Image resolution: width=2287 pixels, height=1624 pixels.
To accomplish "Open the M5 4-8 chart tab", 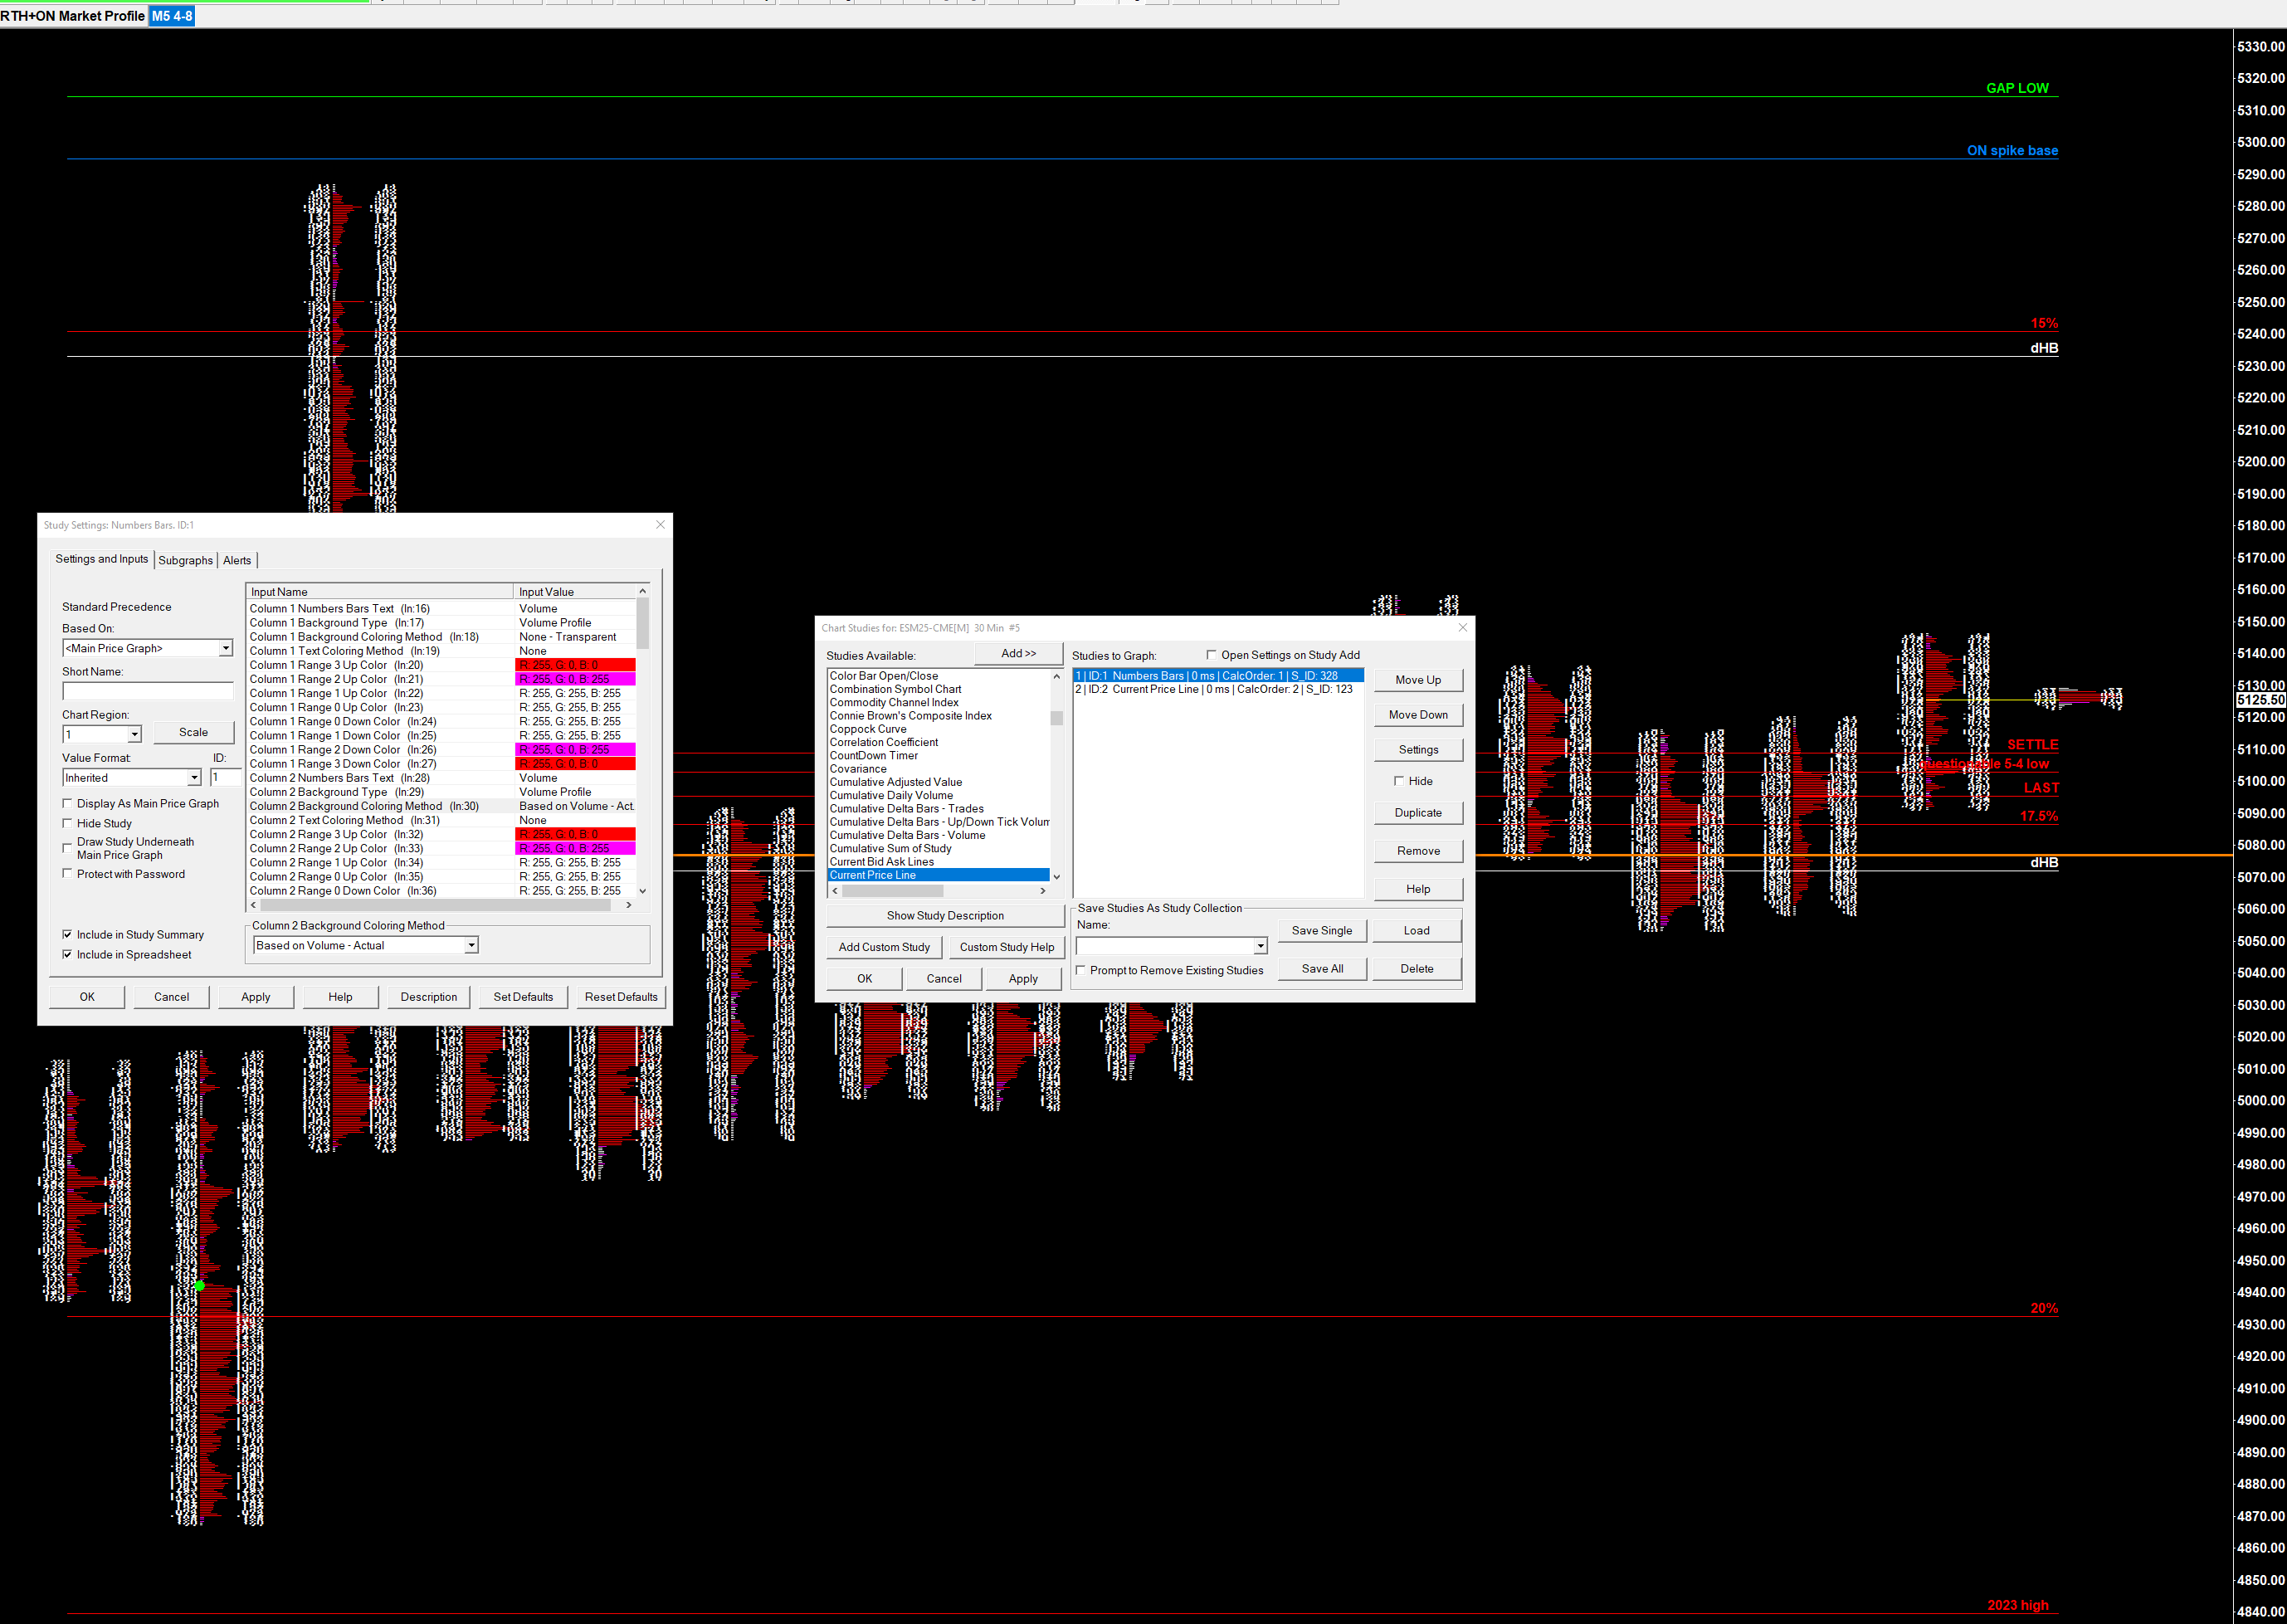I will point(172,16).
